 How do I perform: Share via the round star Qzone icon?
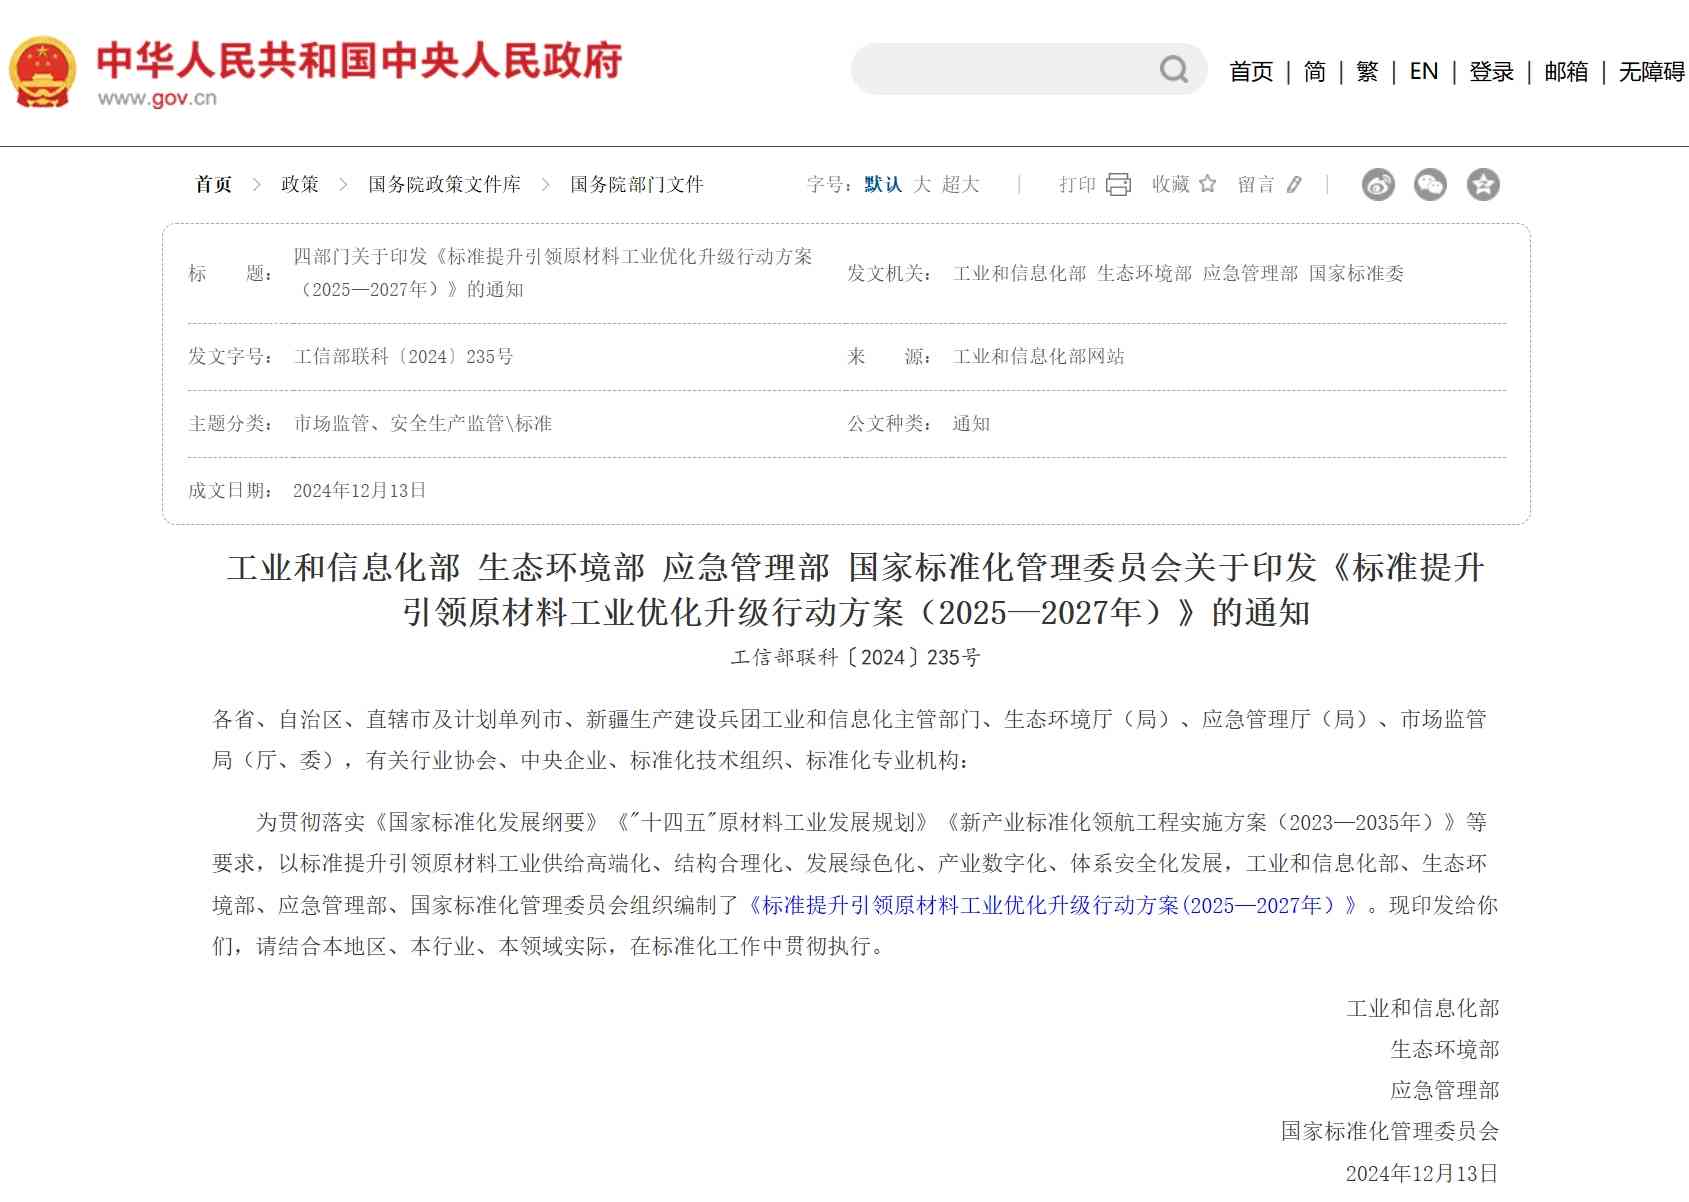coord(1483,185)
